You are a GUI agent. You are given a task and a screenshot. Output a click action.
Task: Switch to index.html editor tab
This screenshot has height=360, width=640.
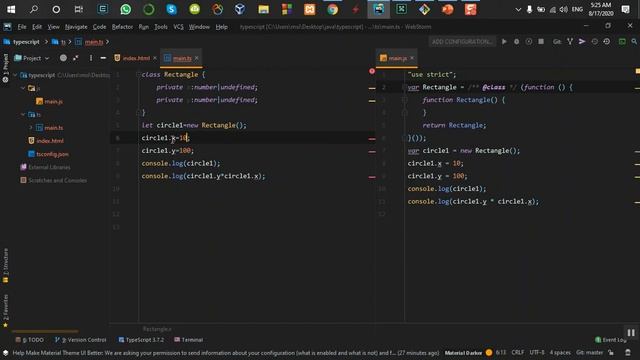point(136,58)
